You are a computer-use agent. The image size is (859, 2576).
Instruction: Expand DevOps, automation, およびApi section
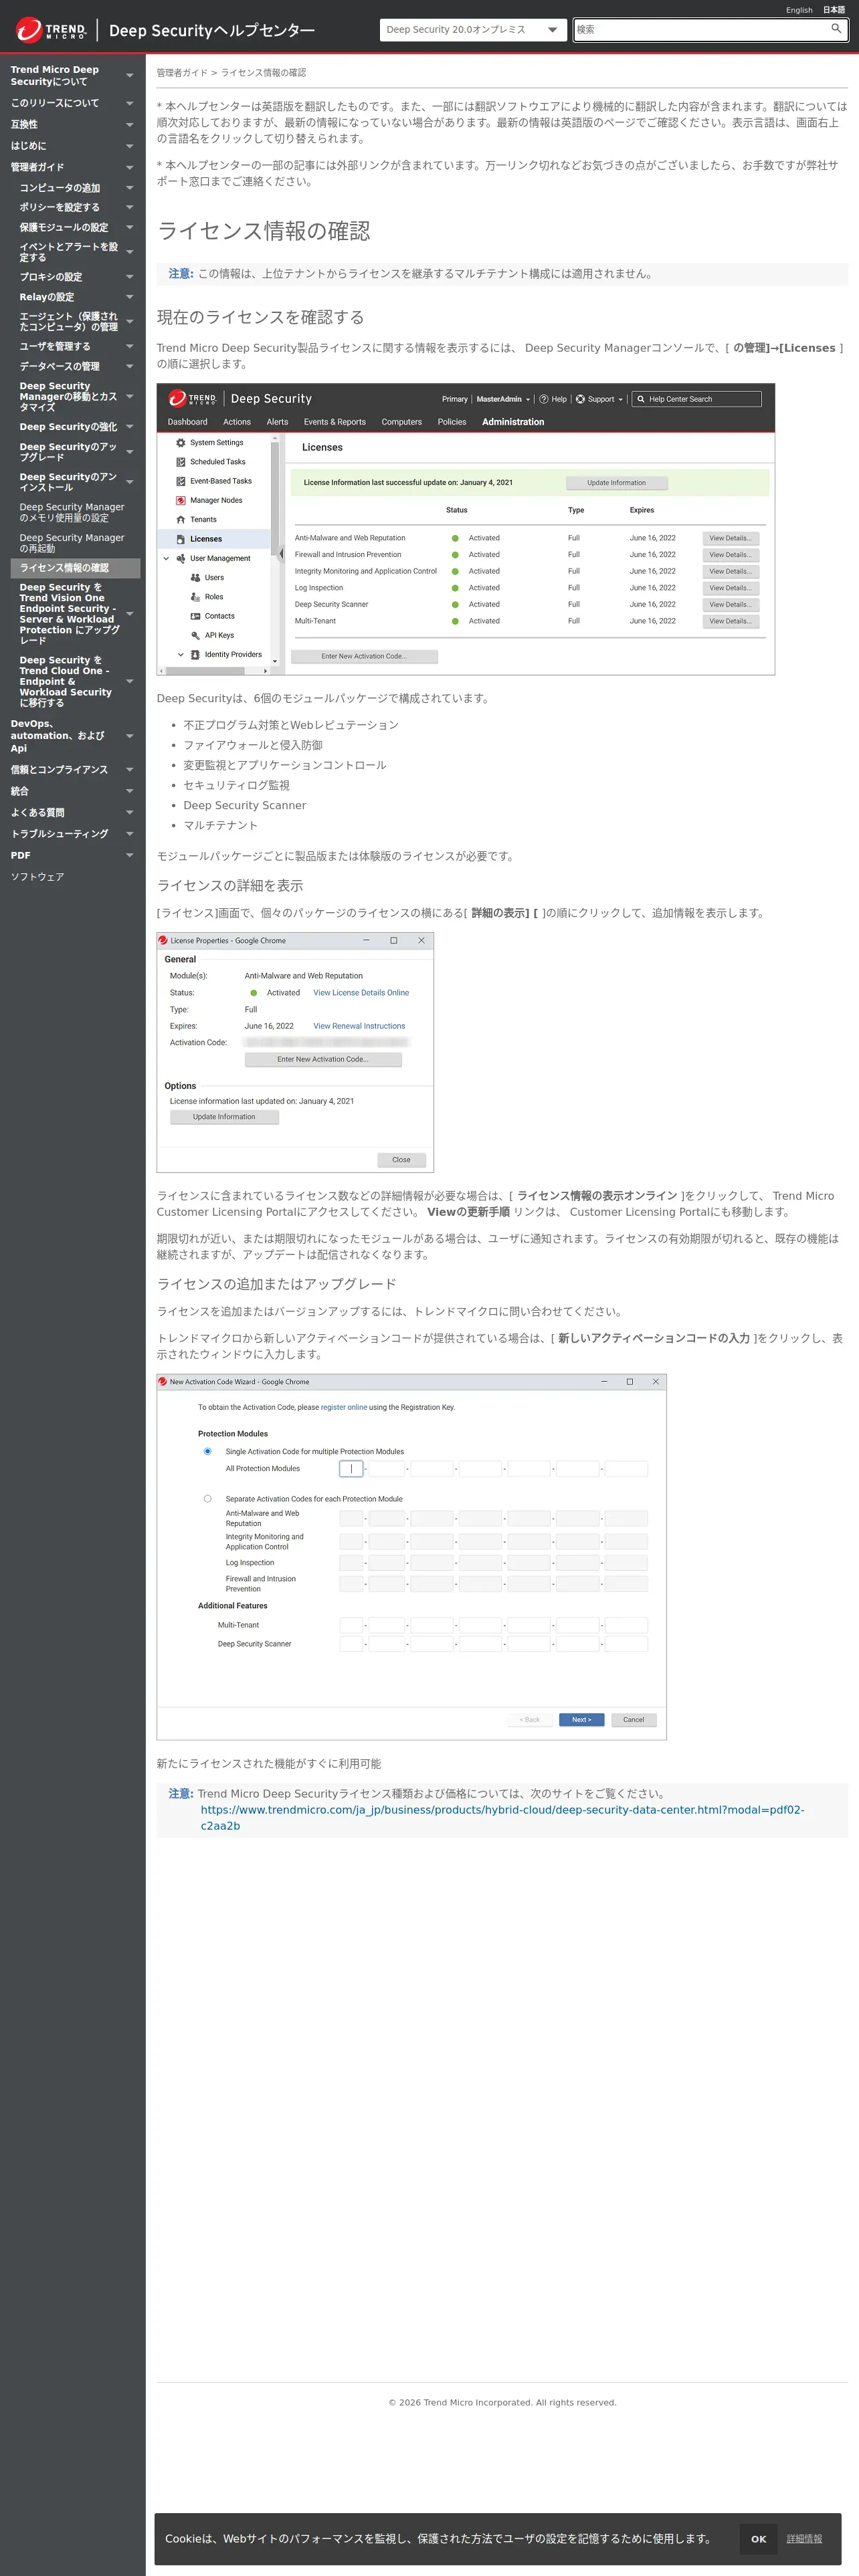pyautogui.click(x=130, y=736)
